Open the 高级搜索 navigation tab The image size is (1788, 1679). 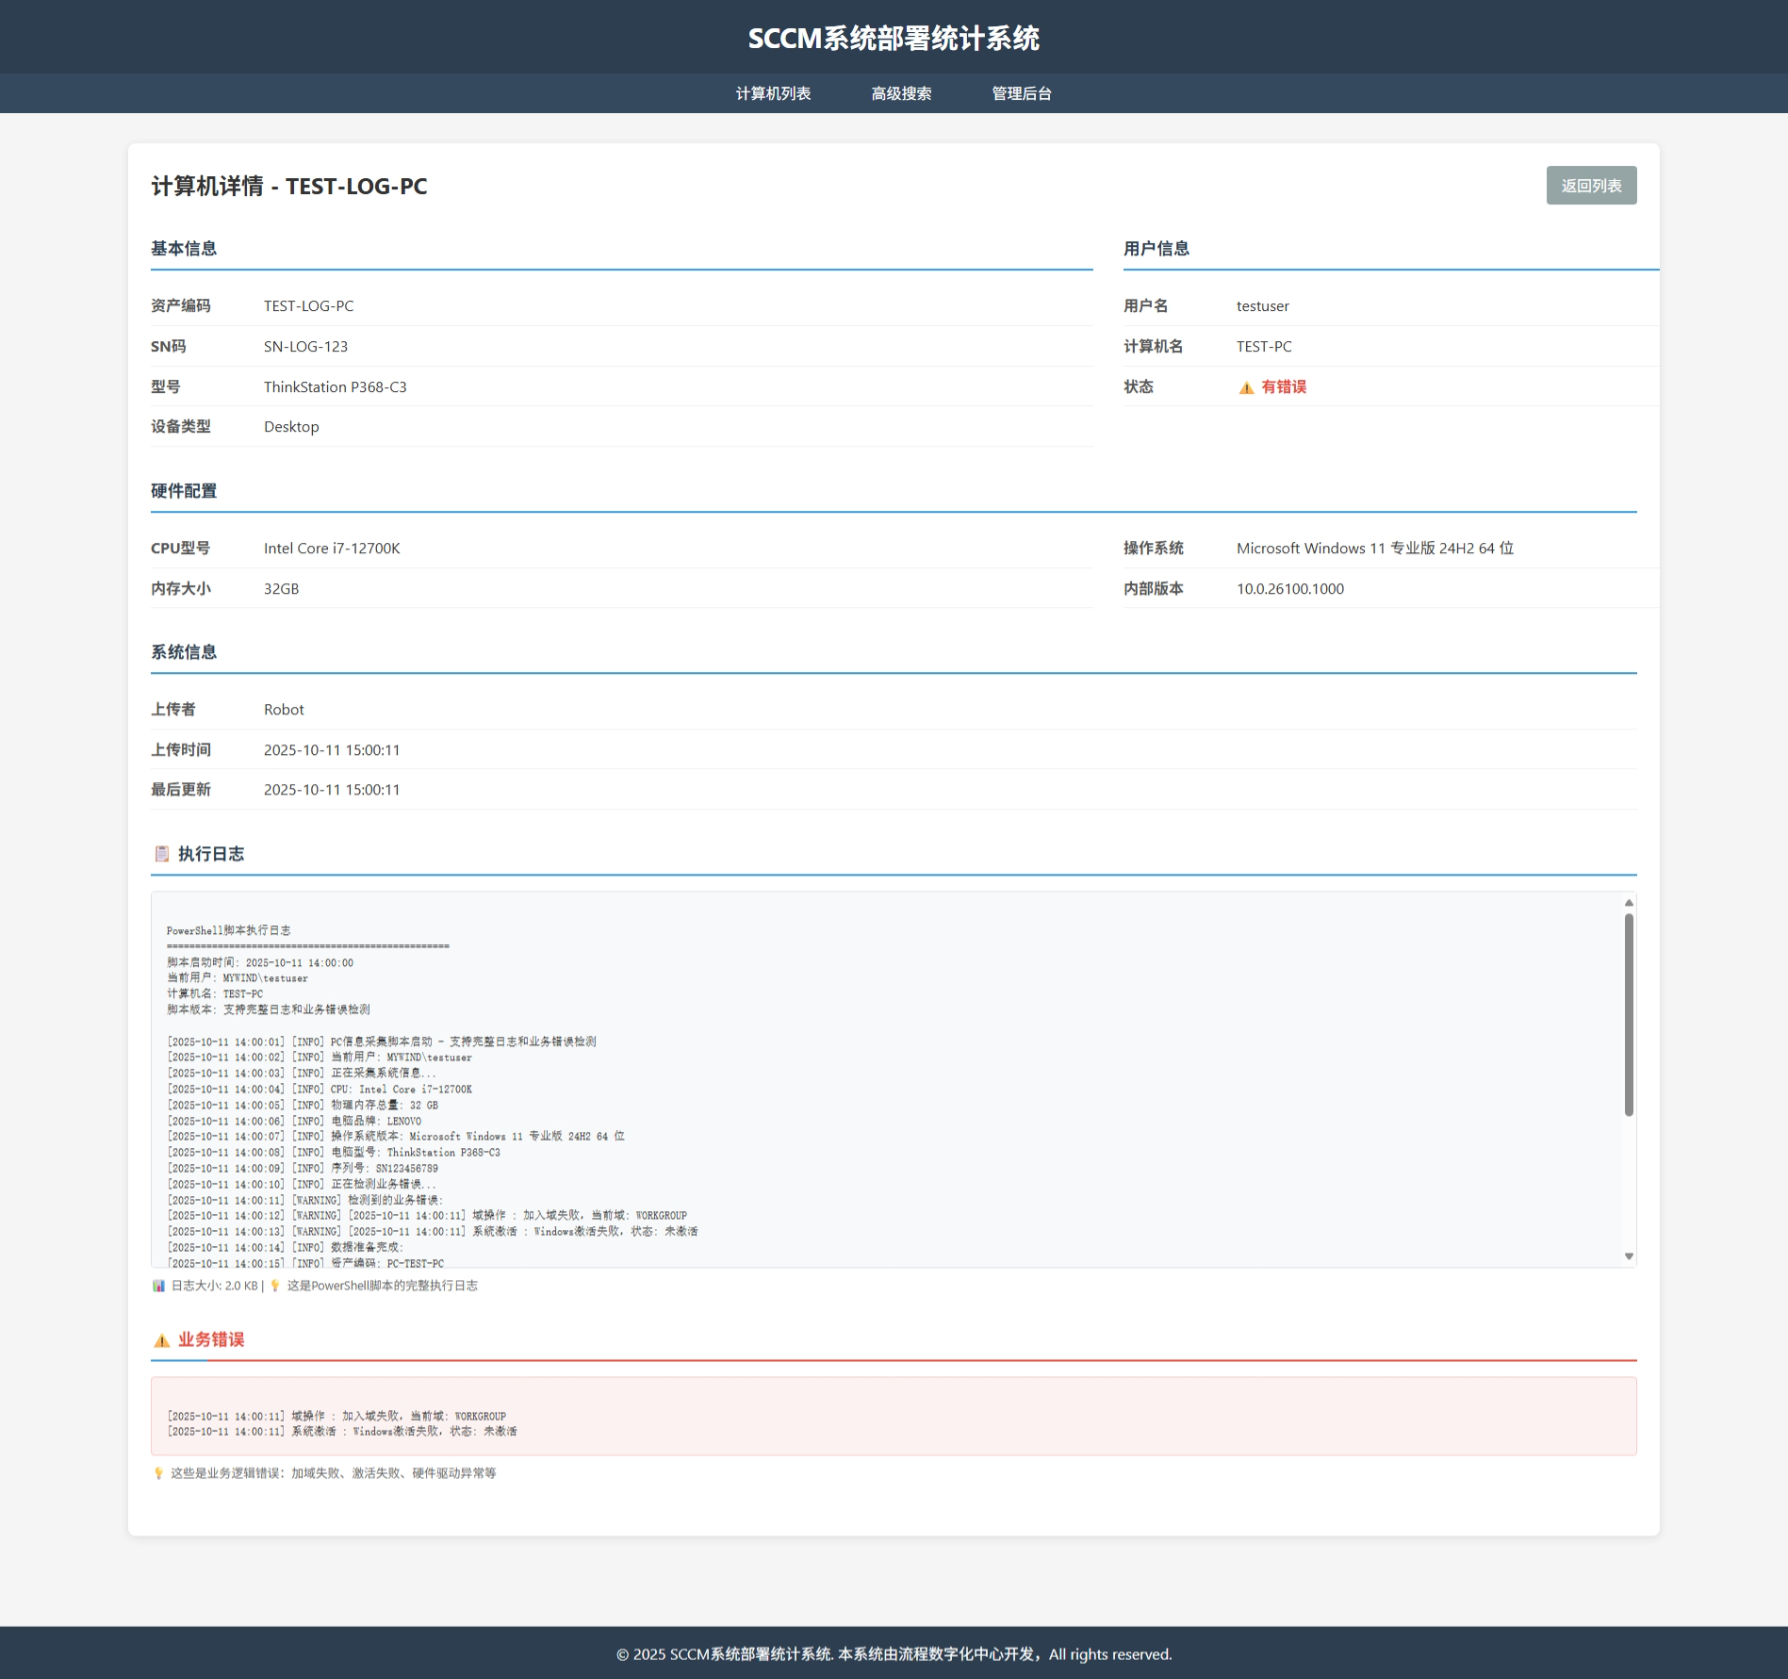(901, 93)
